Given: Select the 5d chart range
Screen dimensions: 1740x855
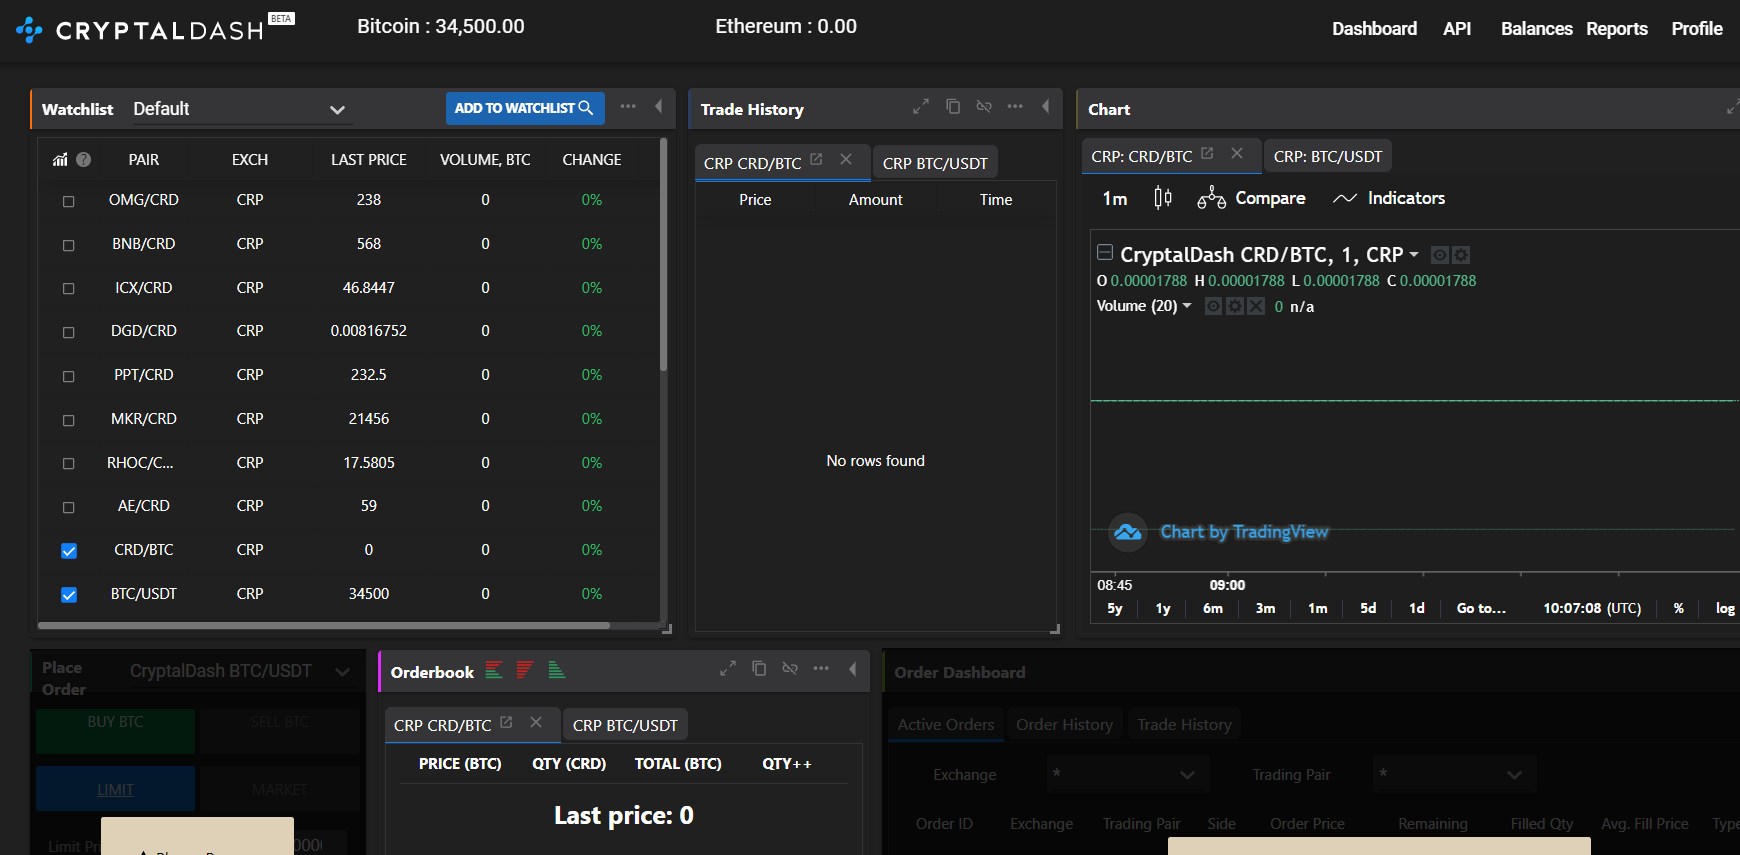Looking at the screenshot, I should point(1368,608).
